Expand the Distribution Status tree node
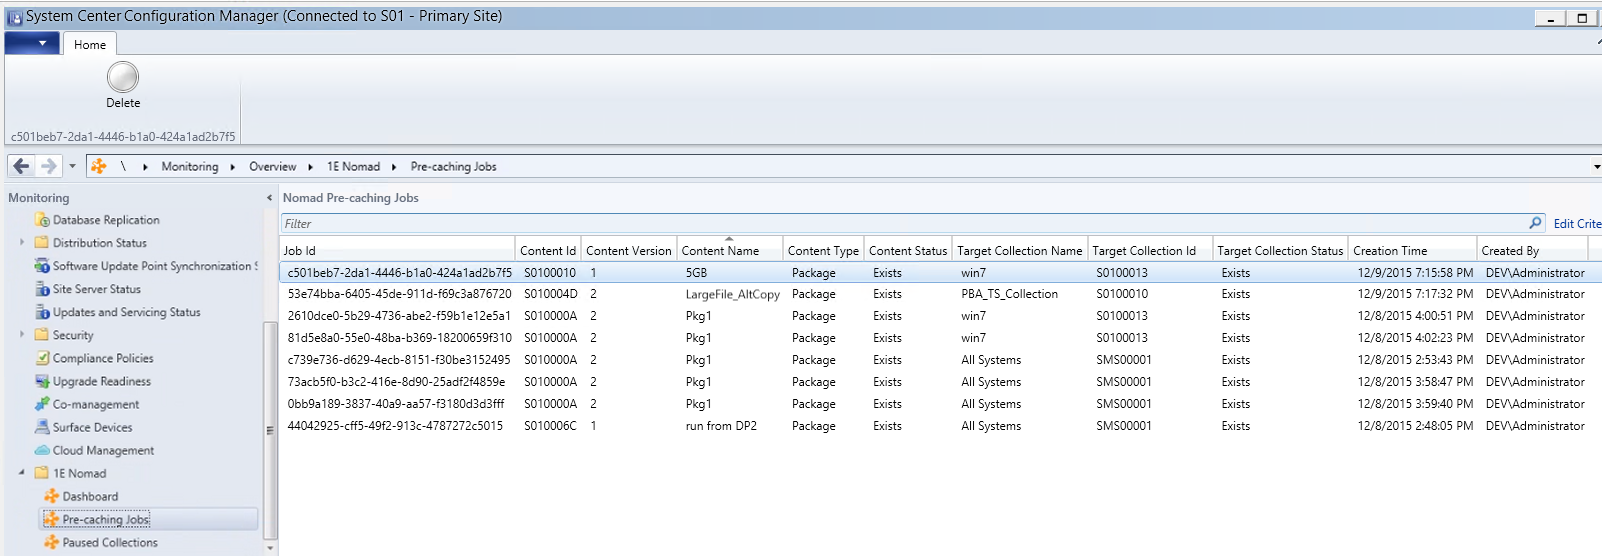This screenshot has width=1602, height=556. pyautogui.click(x=22, y=242)
